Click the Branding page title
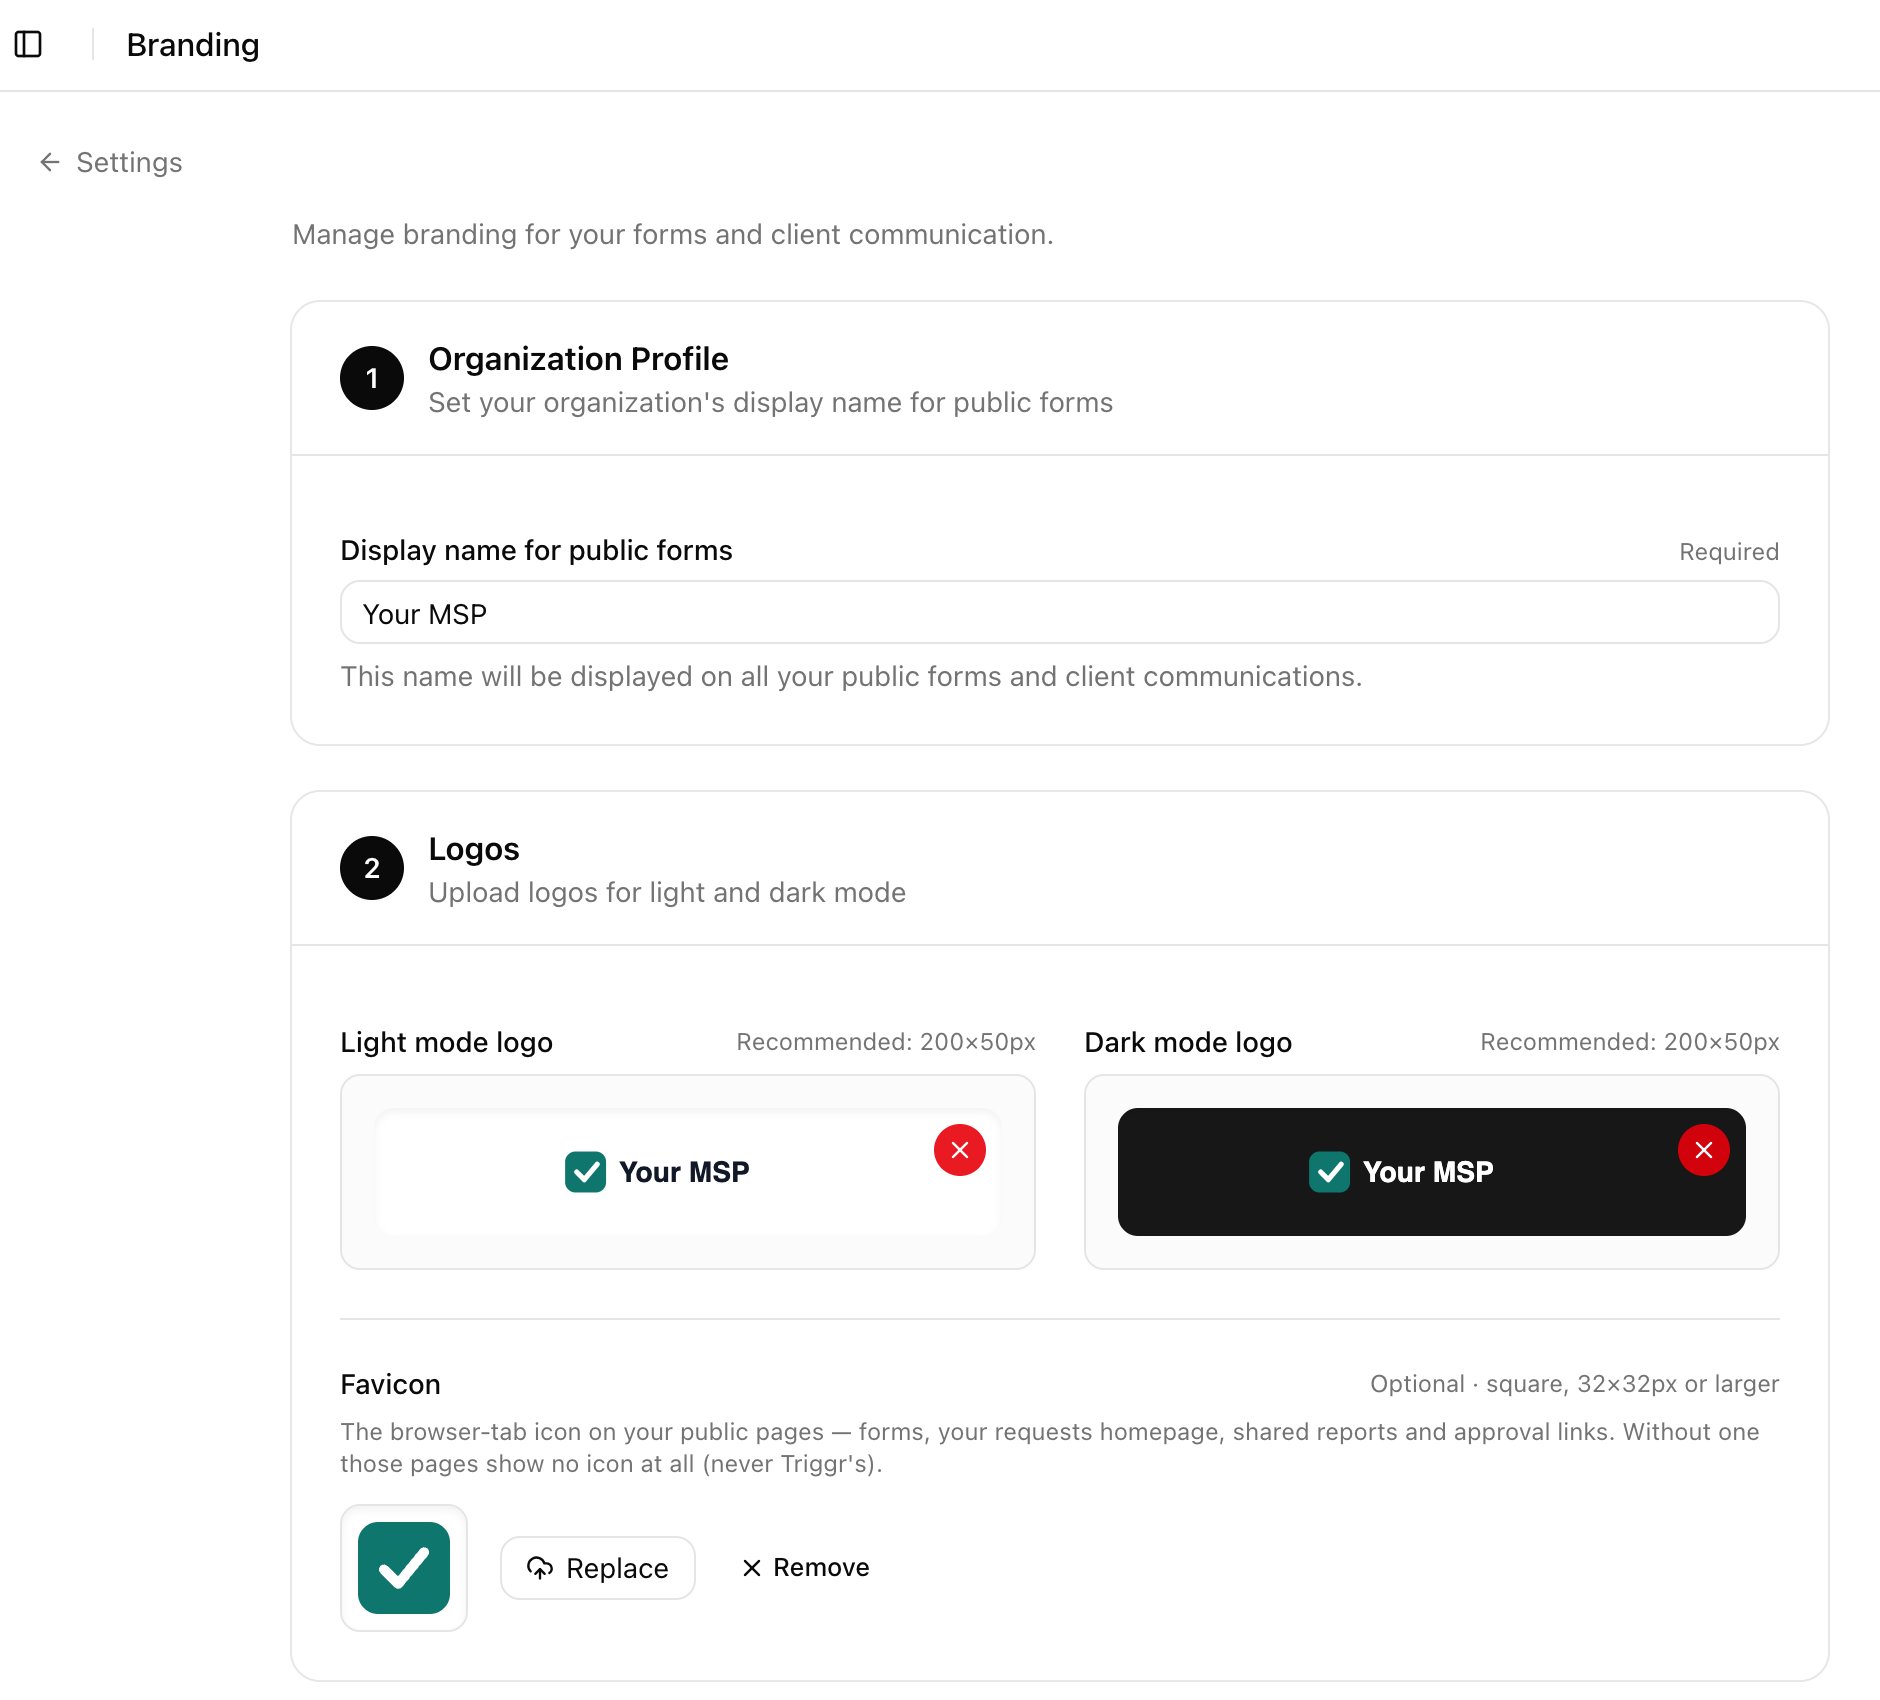 click(x=193, y=45)
